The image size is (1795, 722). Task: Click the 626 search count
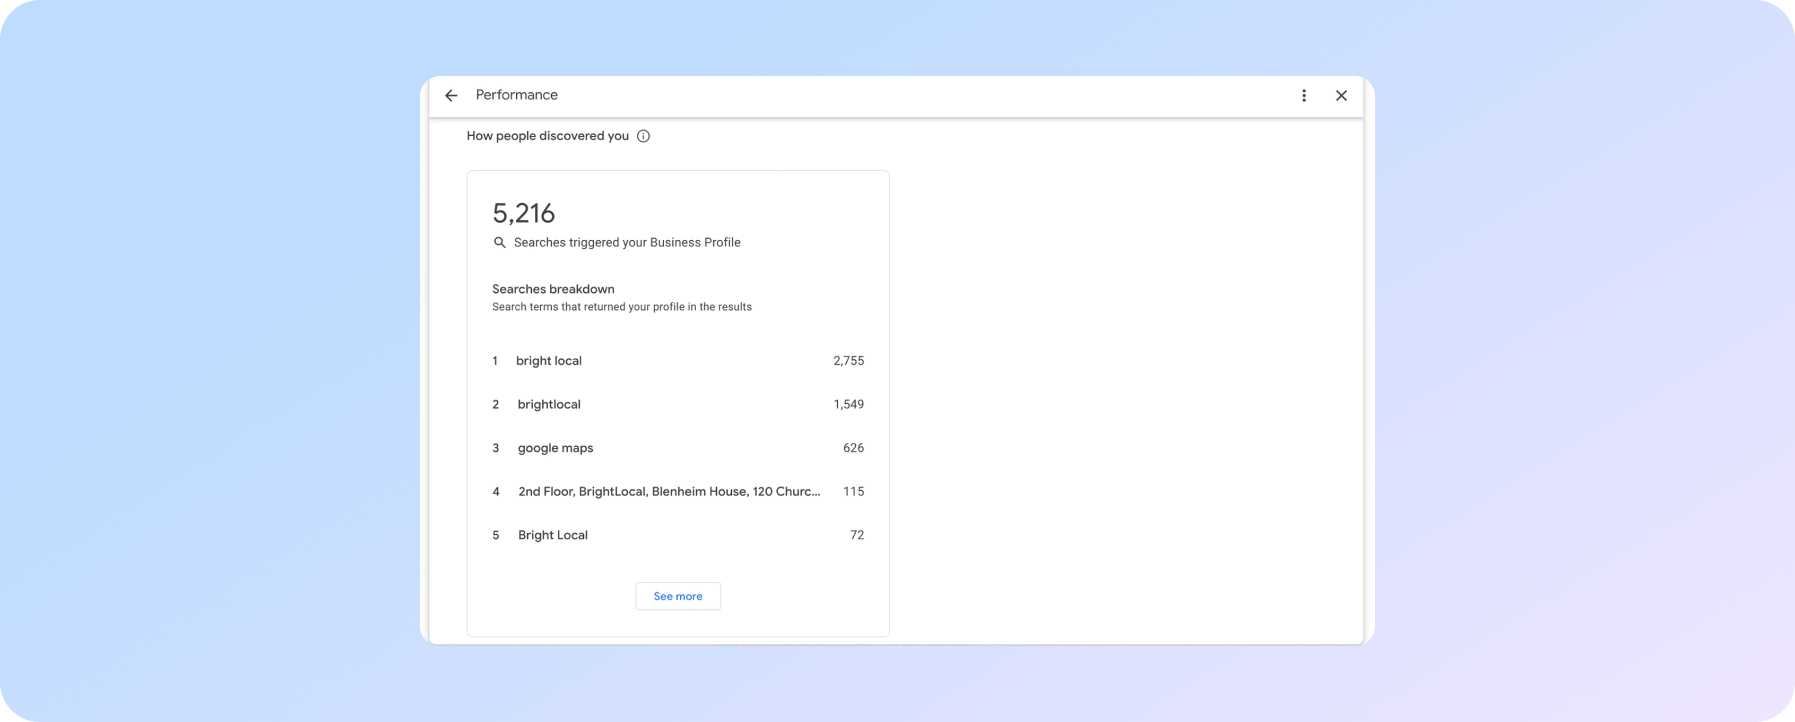(853, 448)
